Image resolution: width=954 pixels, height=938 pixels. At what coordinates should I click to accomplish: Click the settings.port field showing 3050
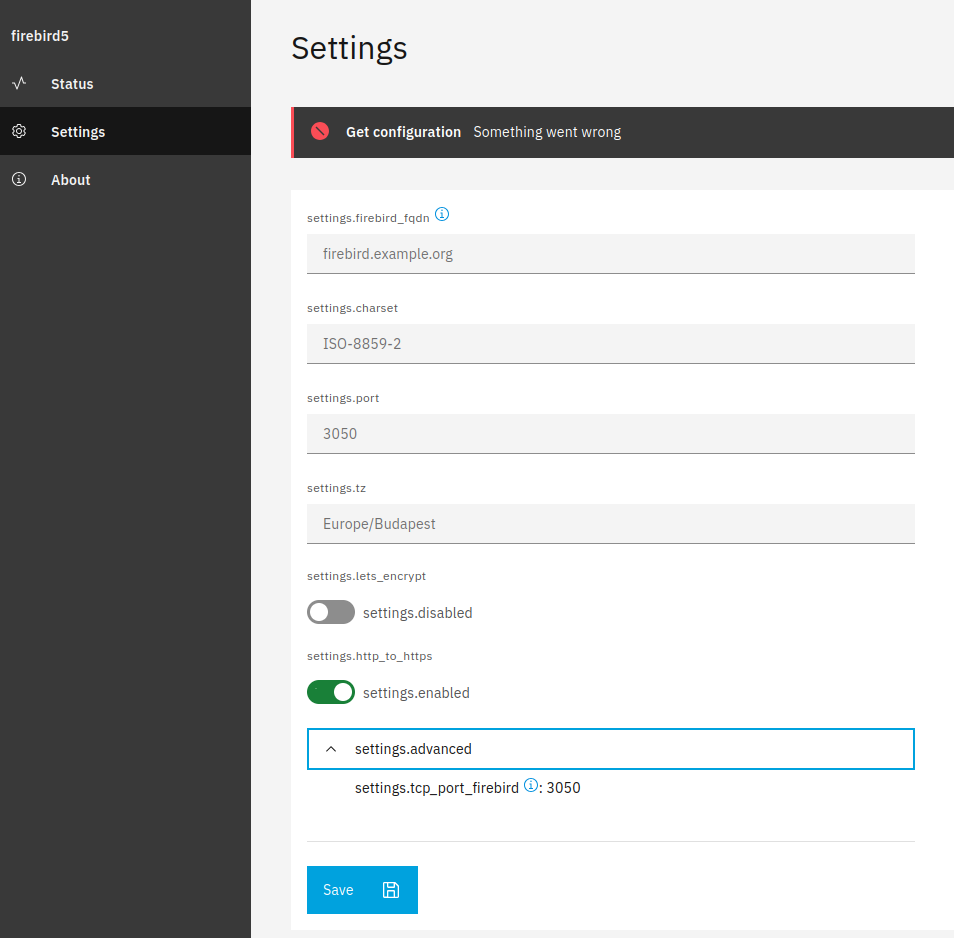coord(610,434)
